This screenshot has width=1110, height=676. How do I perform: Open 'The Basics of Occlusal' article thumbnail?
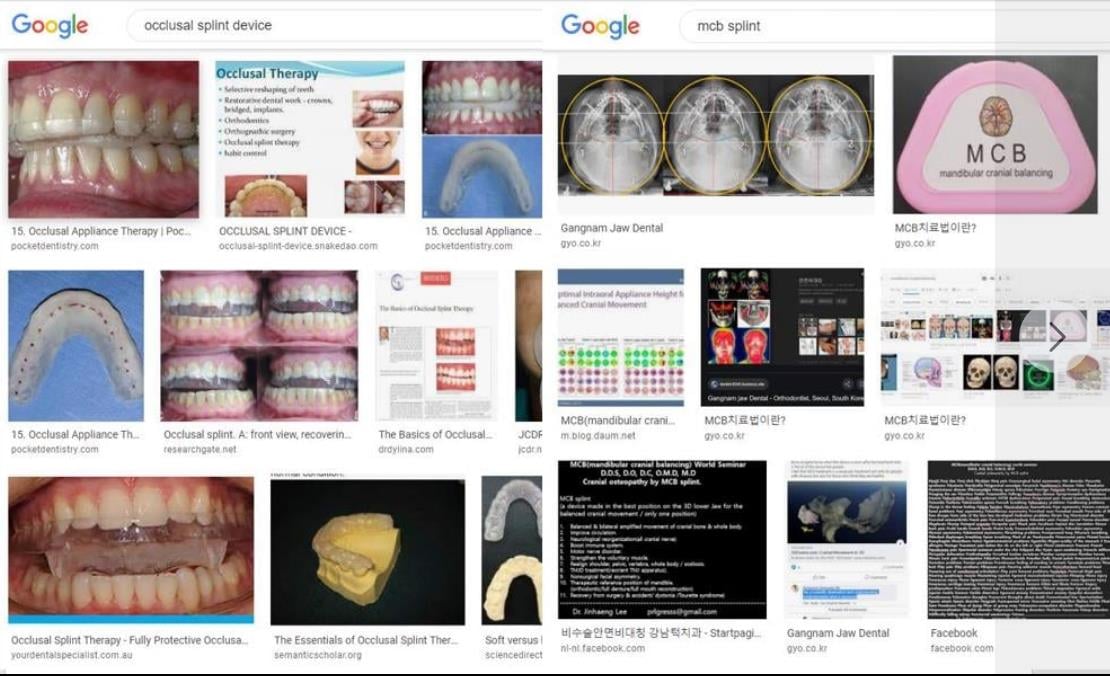coord(436,345)
